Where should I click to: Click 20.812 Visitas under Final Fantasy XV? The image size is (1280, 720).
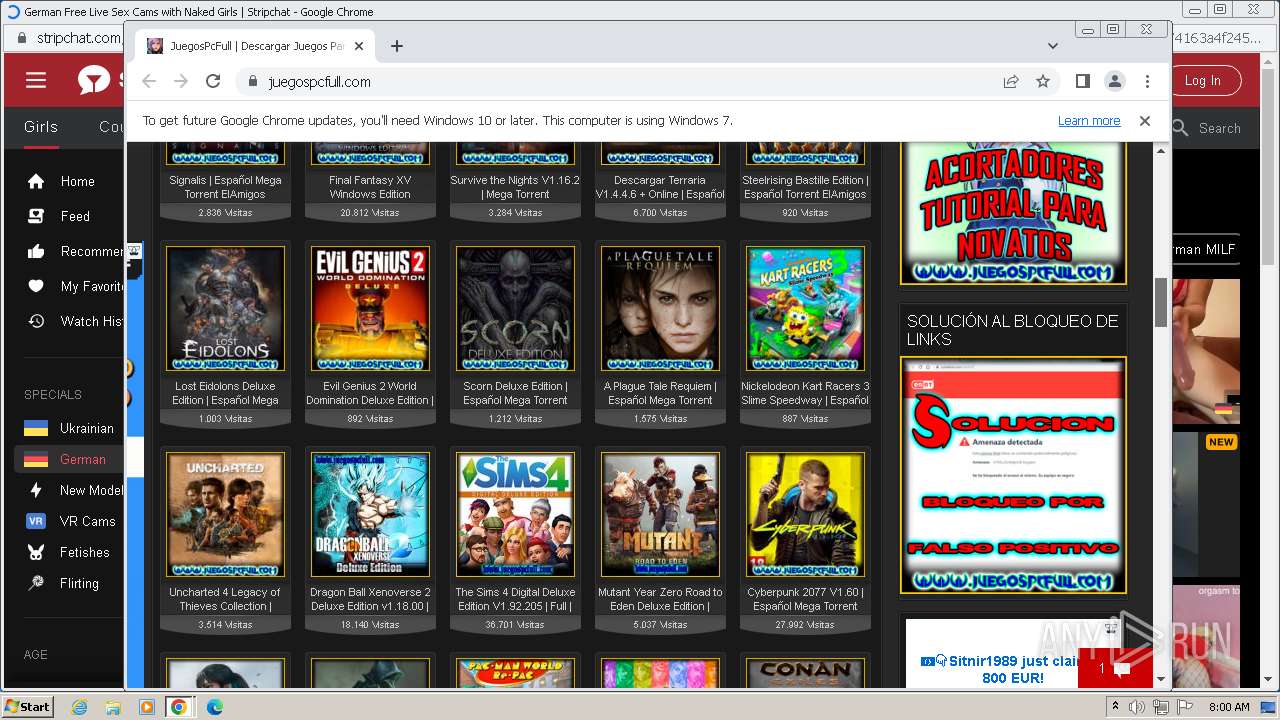coord(370,212)
